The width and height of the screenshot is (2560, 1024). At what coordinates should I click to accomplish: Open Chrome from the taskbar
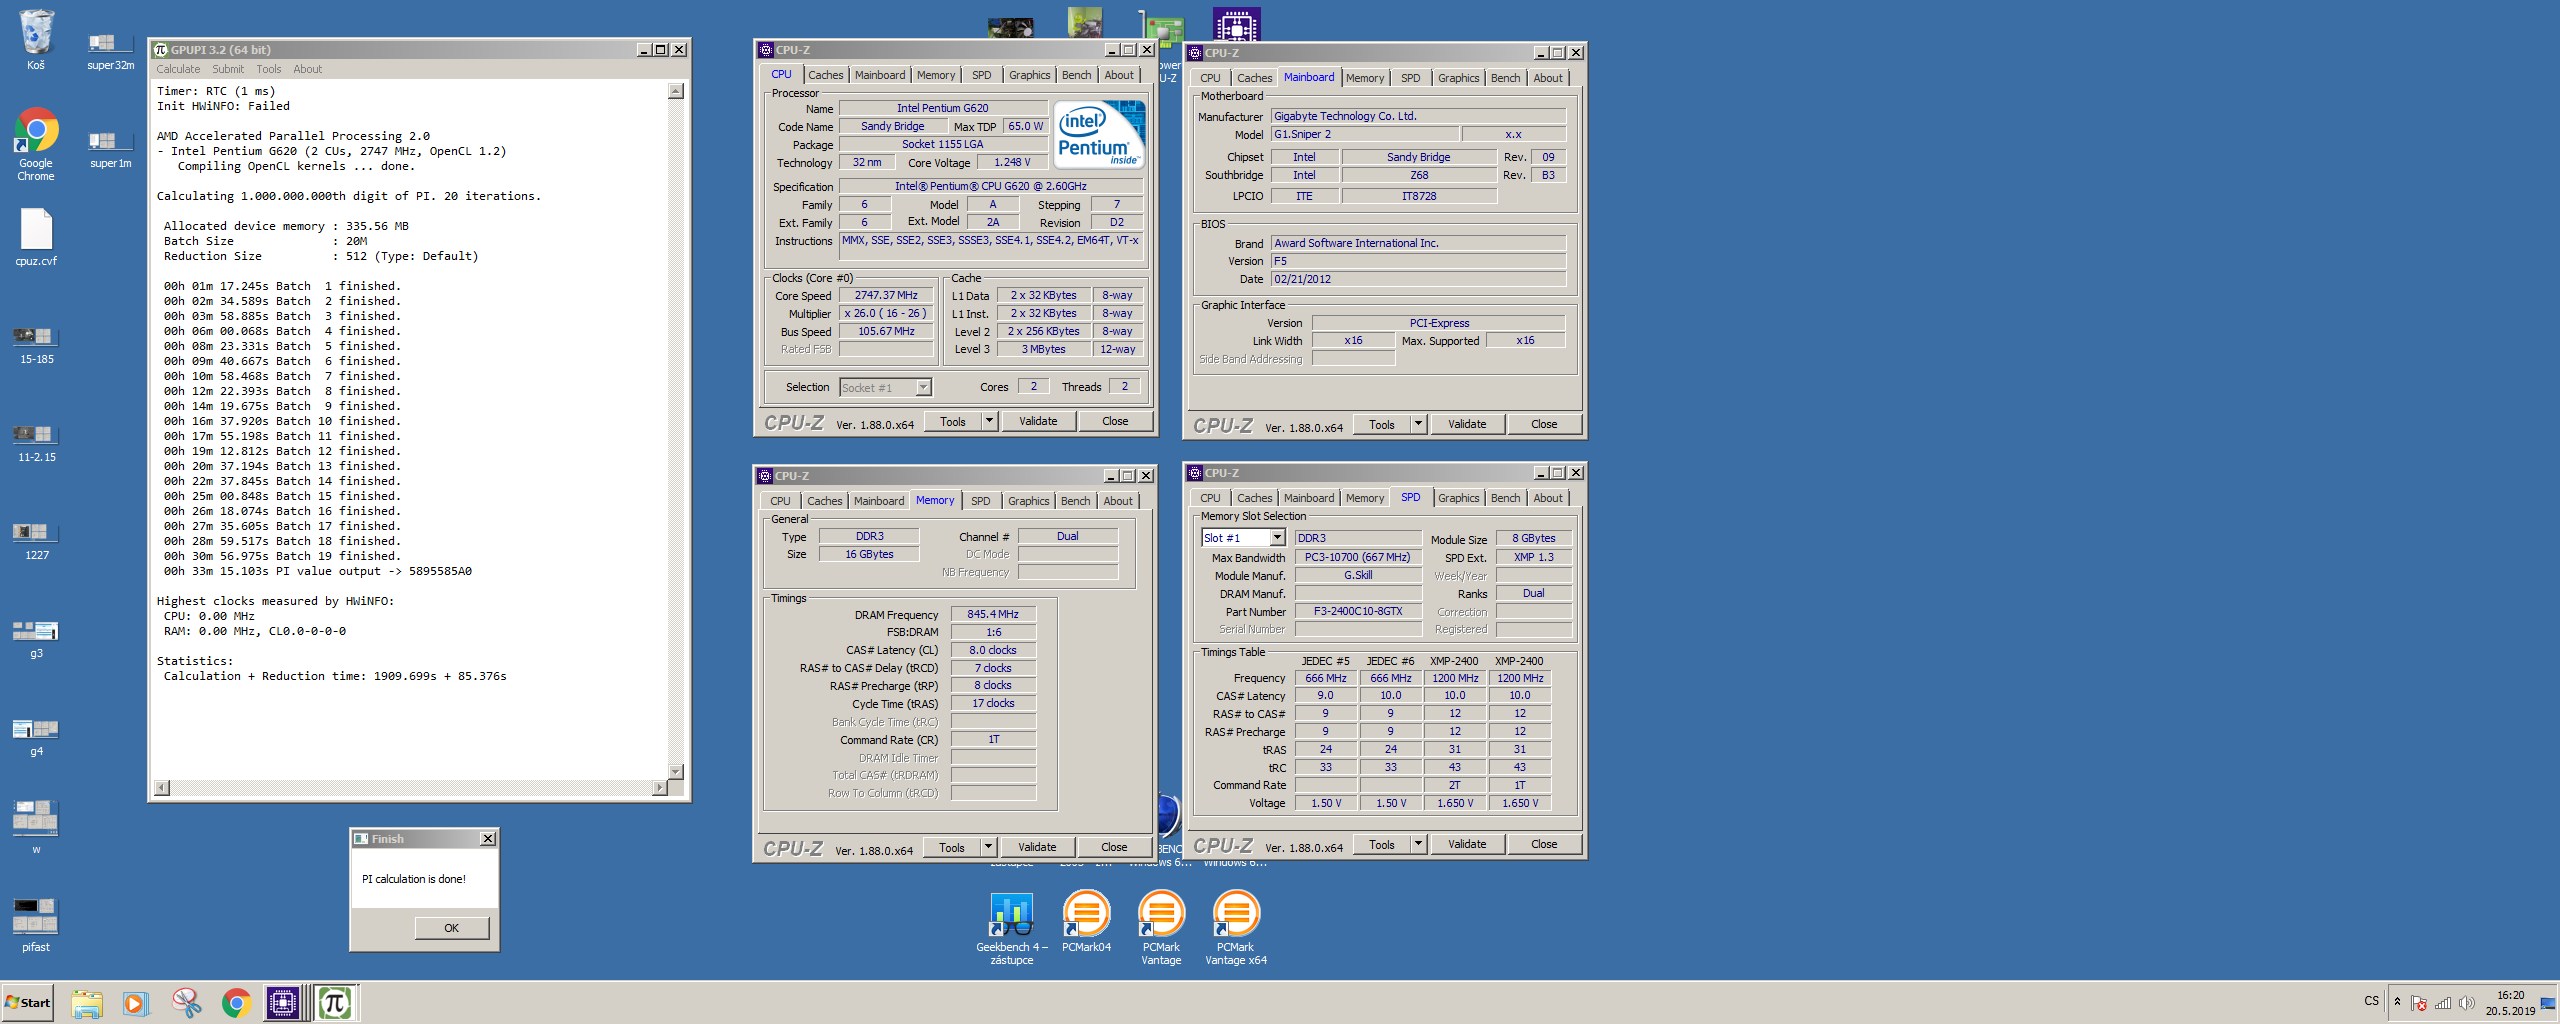236,1002
